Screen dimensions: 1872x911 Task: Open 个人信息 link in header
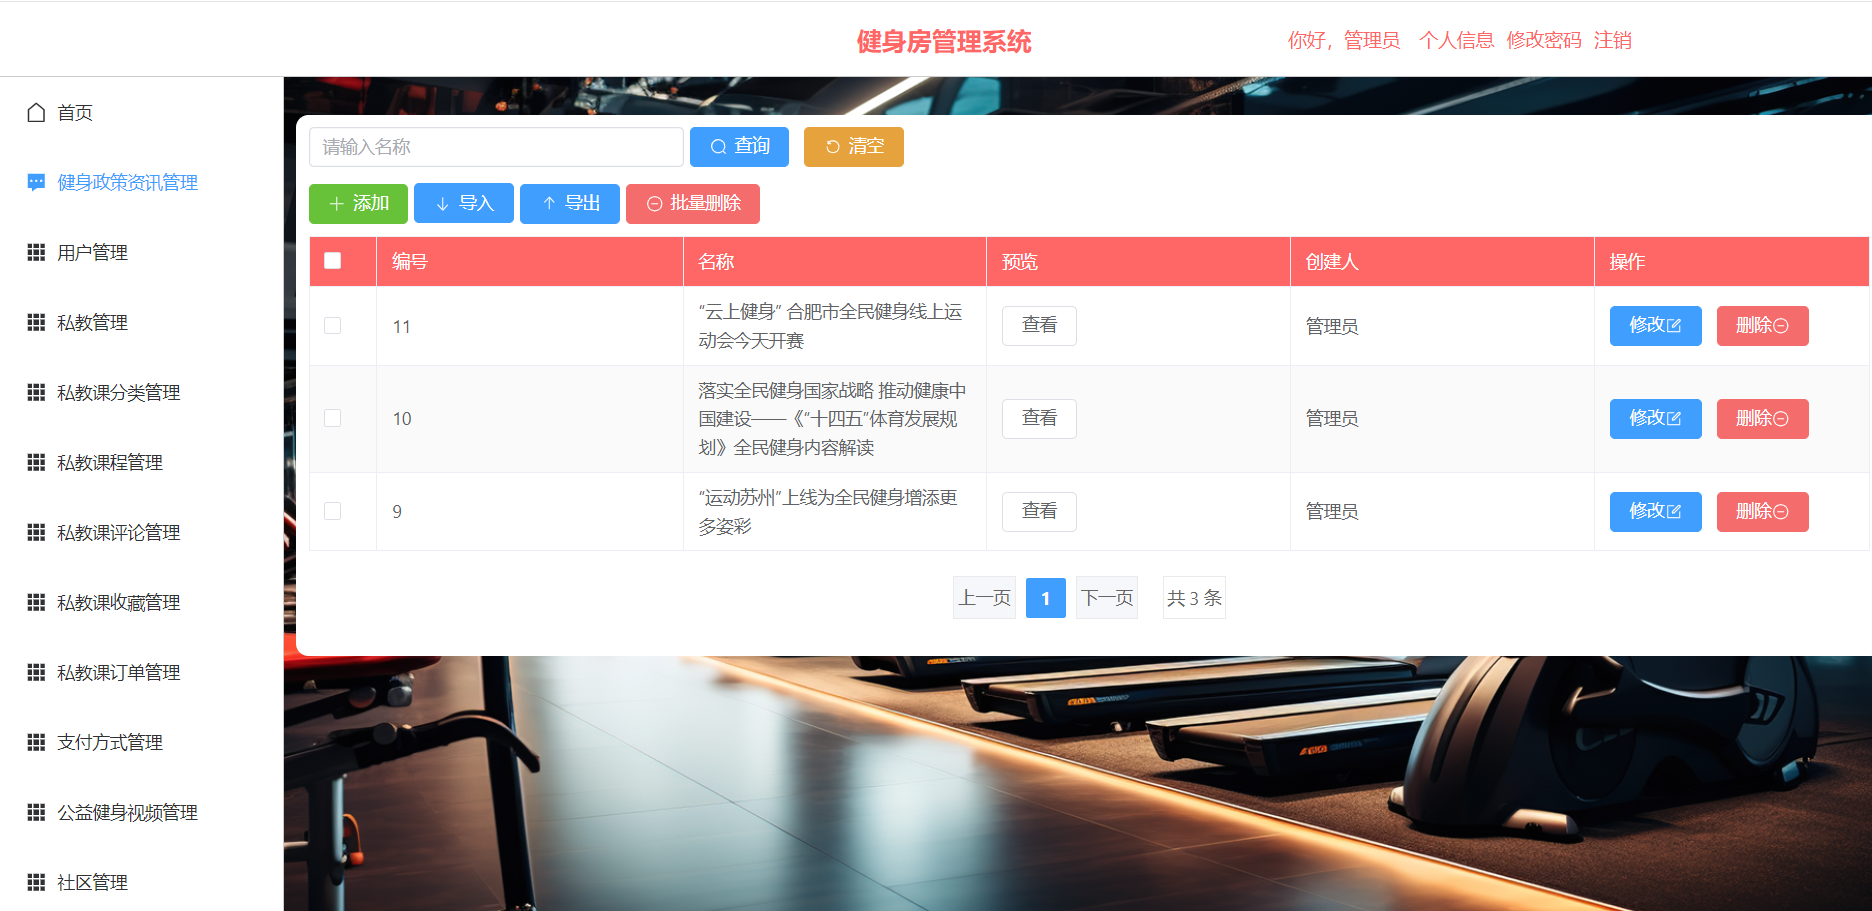point(1456,40)
